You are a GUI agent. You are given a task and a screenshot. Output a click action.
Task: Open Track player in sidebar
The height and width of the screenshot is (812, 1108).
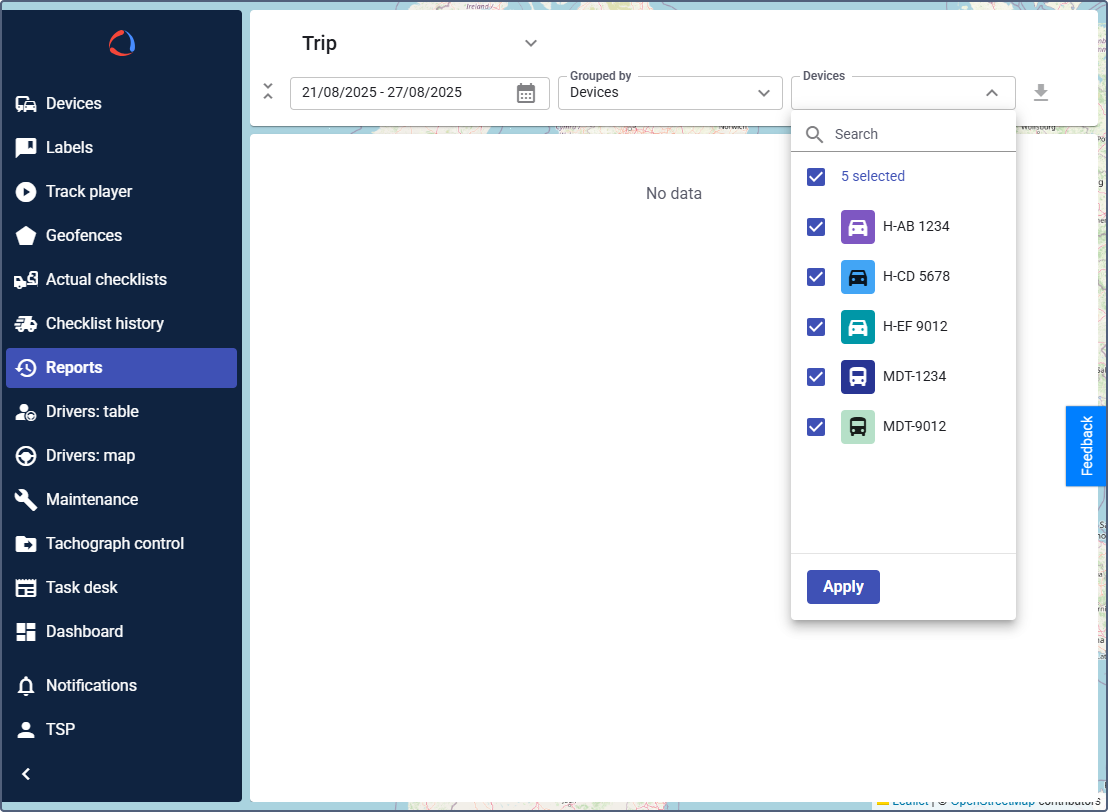click(x=88, y=192)
